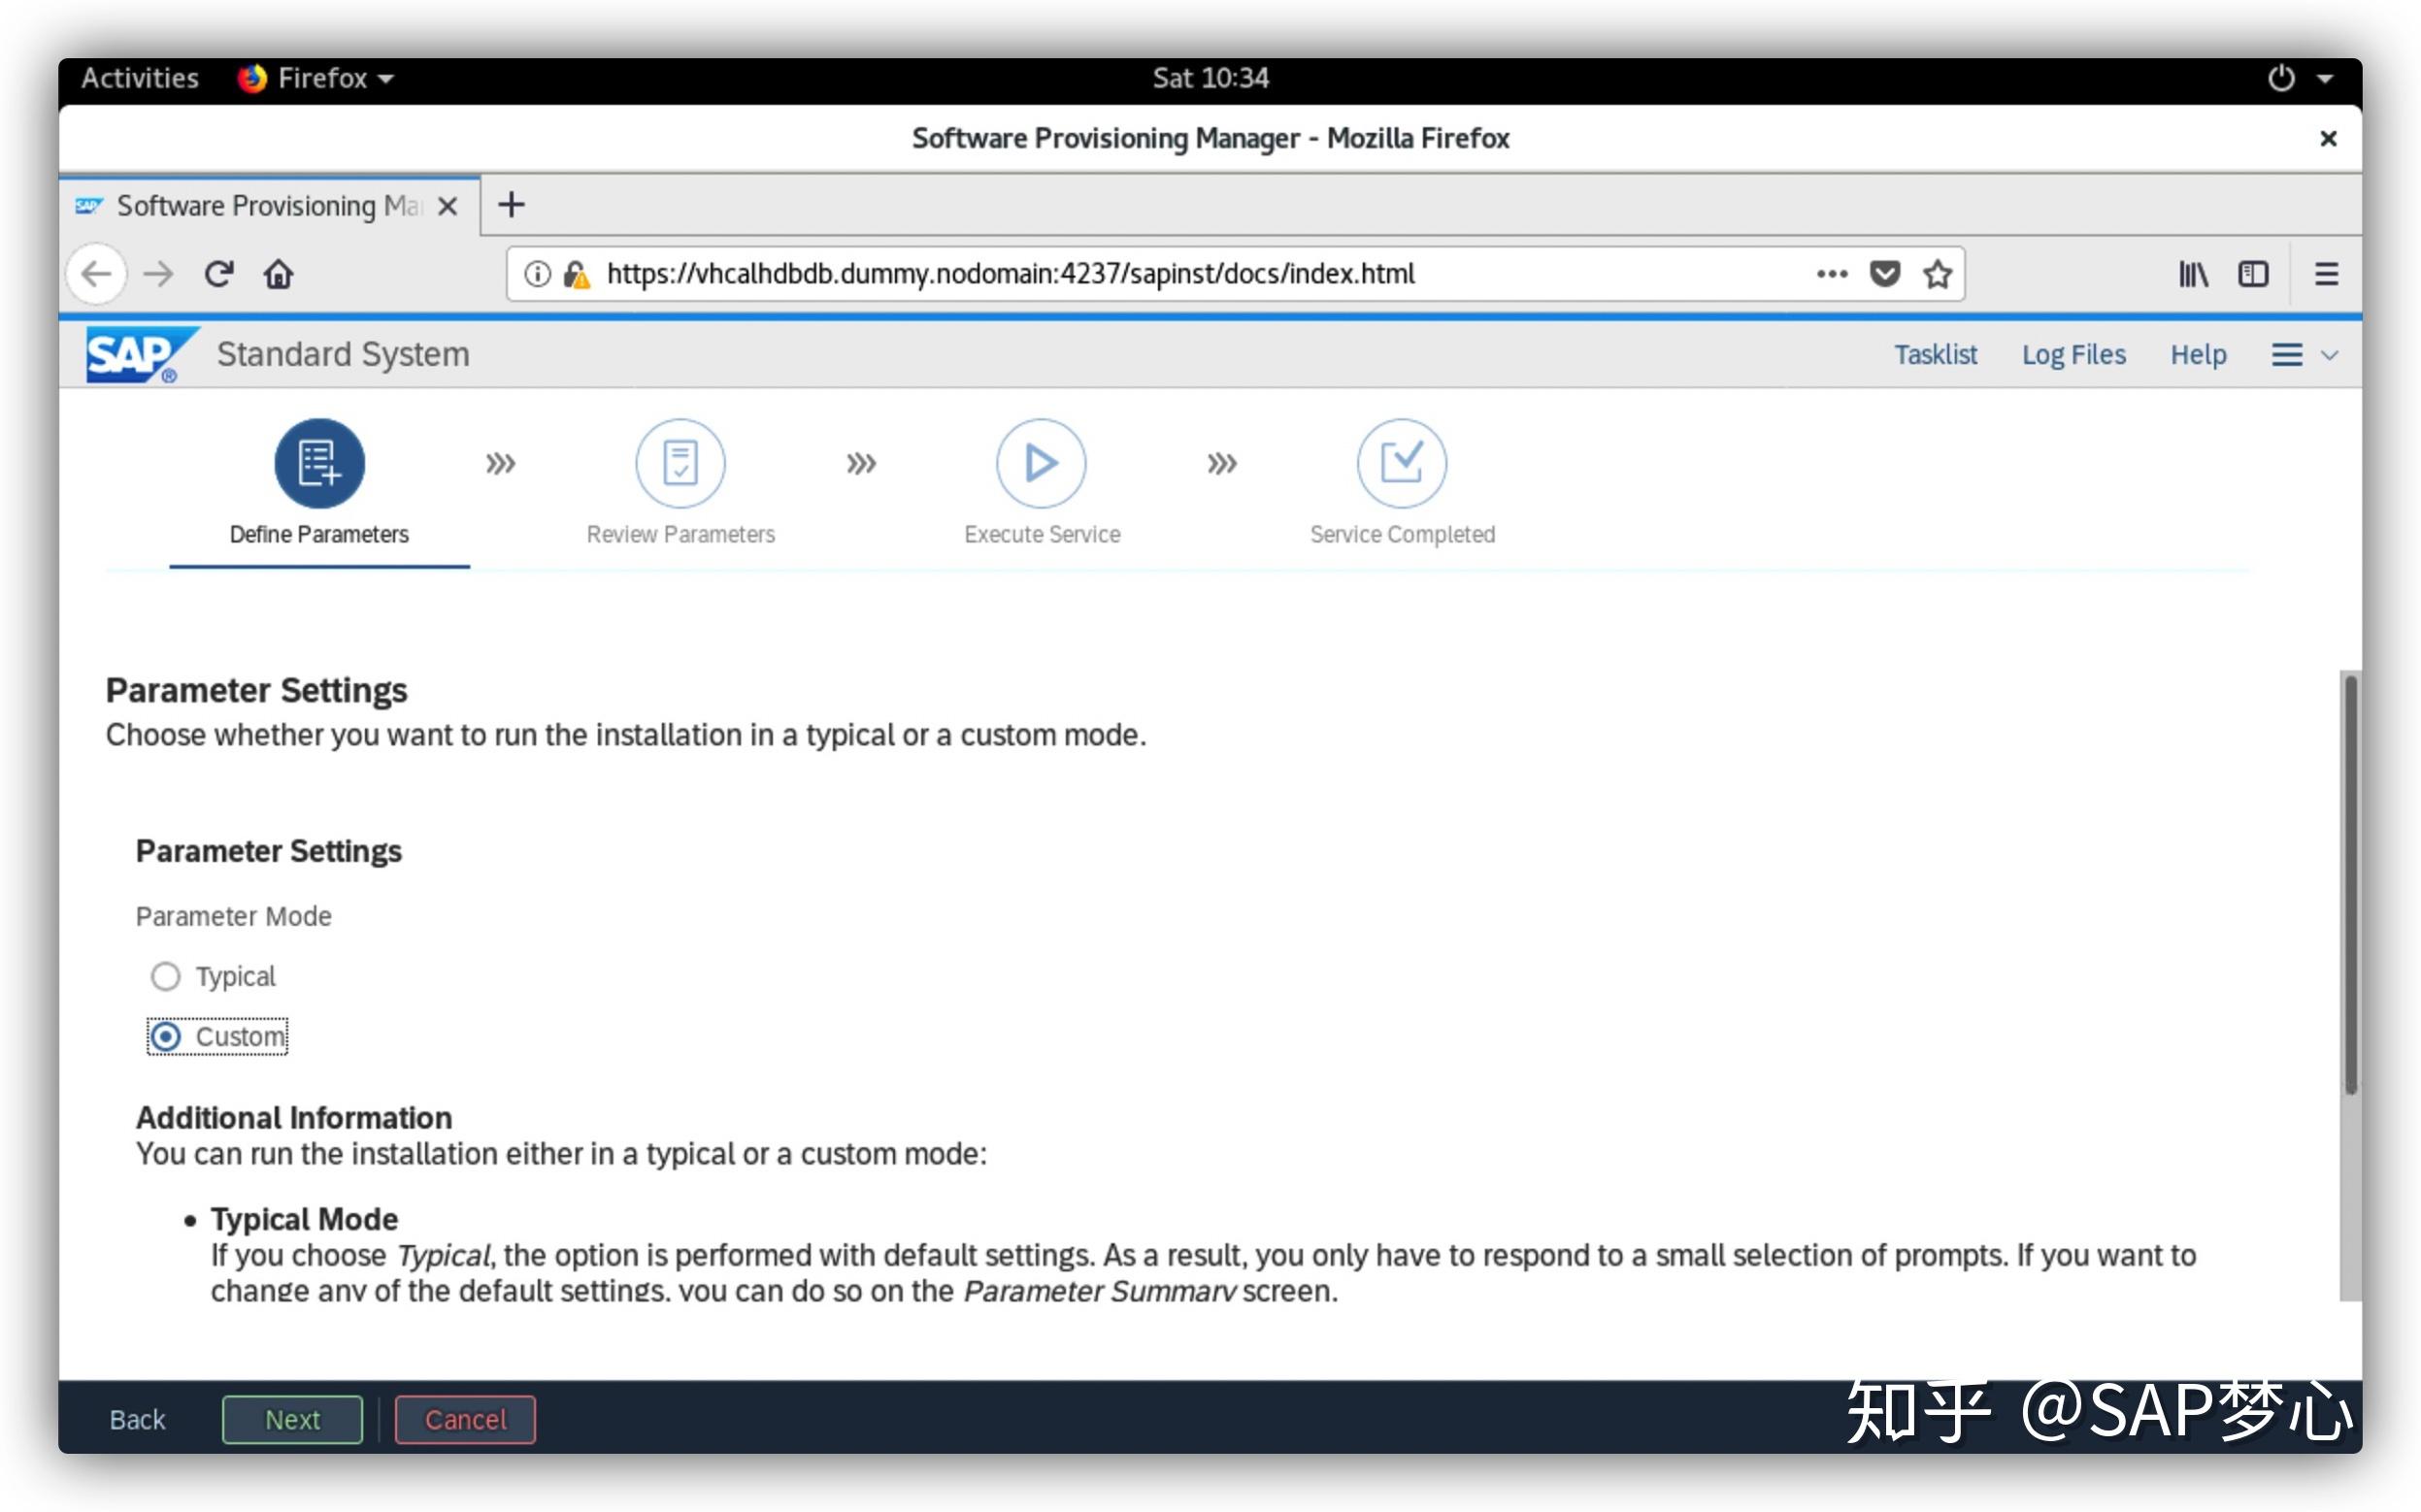2421x1512 pixels.
Task: Click the Next button
Action: pyautogui.click(x=289, y=1420)
